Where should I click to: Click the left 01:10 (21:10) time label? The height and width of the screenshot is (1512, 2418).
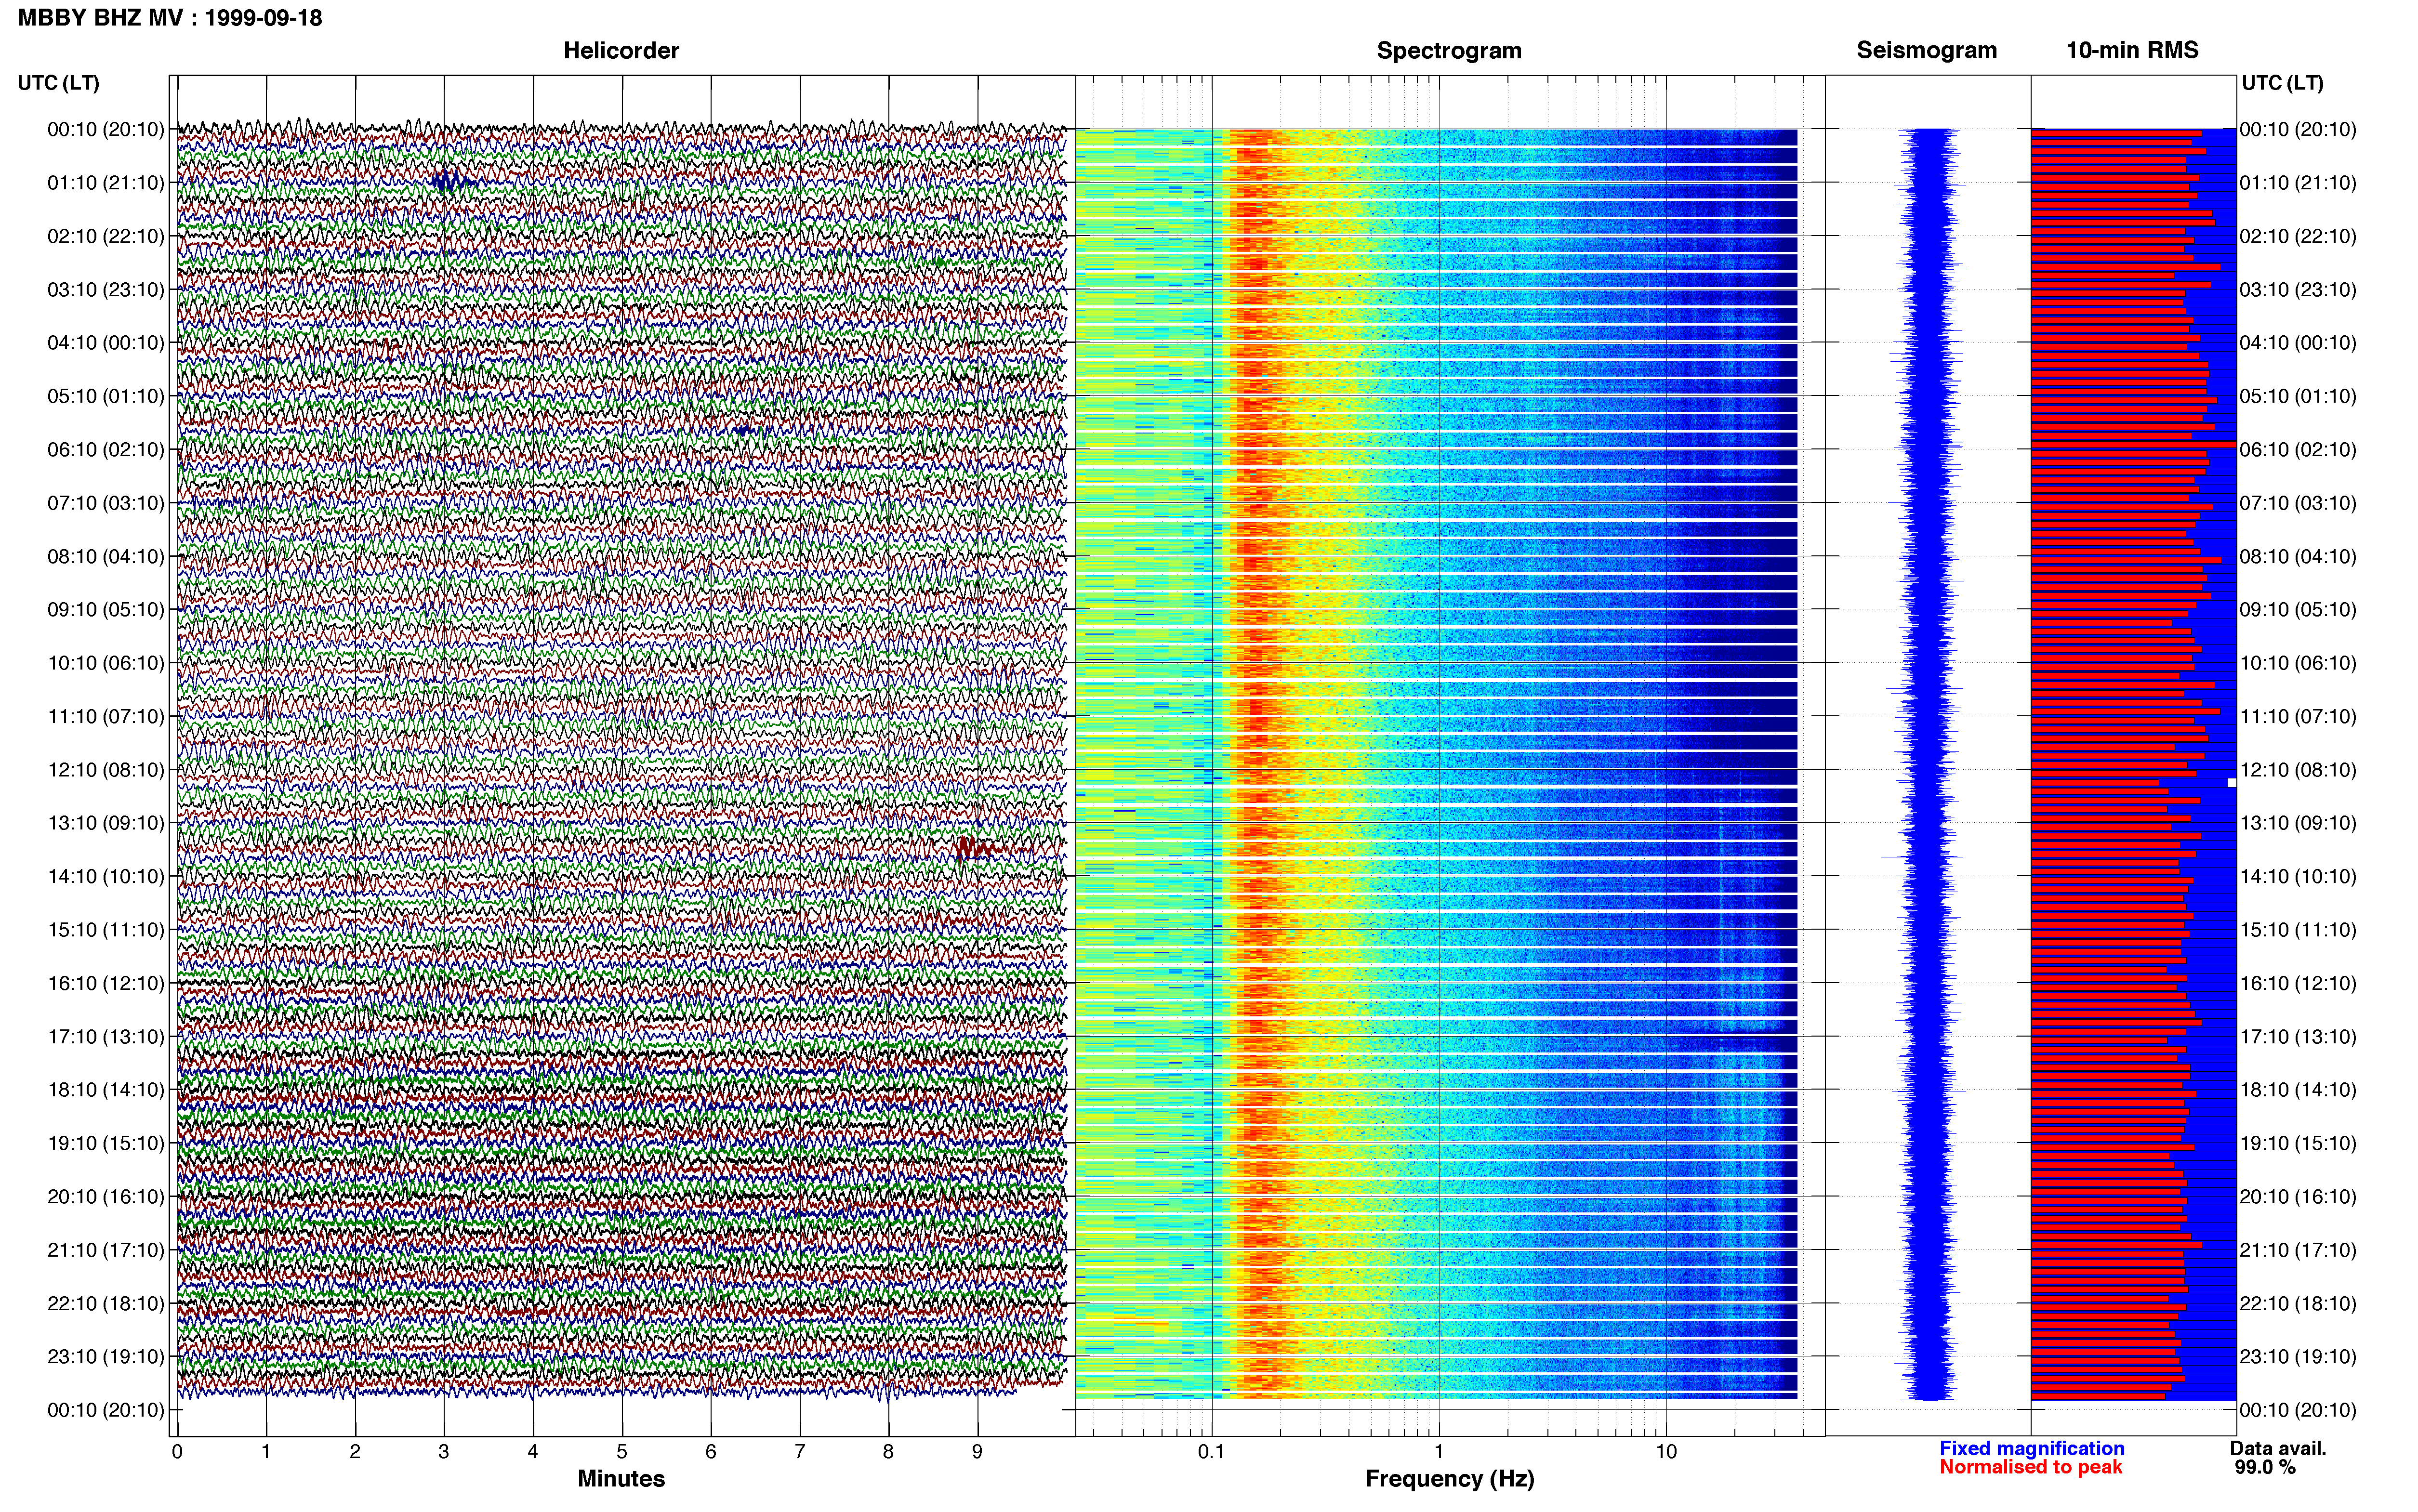pos(105,183)
